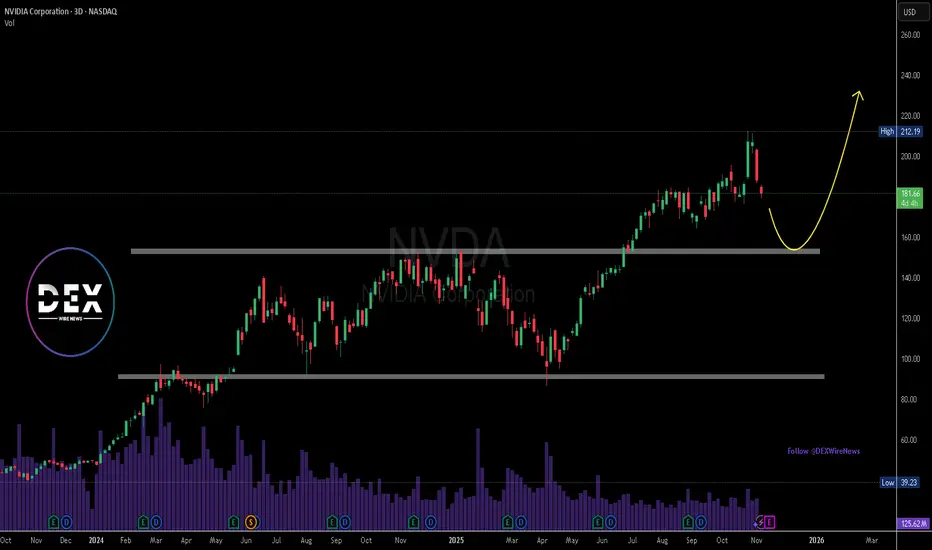The width and height of the screenshot is (932, 550).
Task: Click the earnings E marker before Dec 2023
Action: 53,523
